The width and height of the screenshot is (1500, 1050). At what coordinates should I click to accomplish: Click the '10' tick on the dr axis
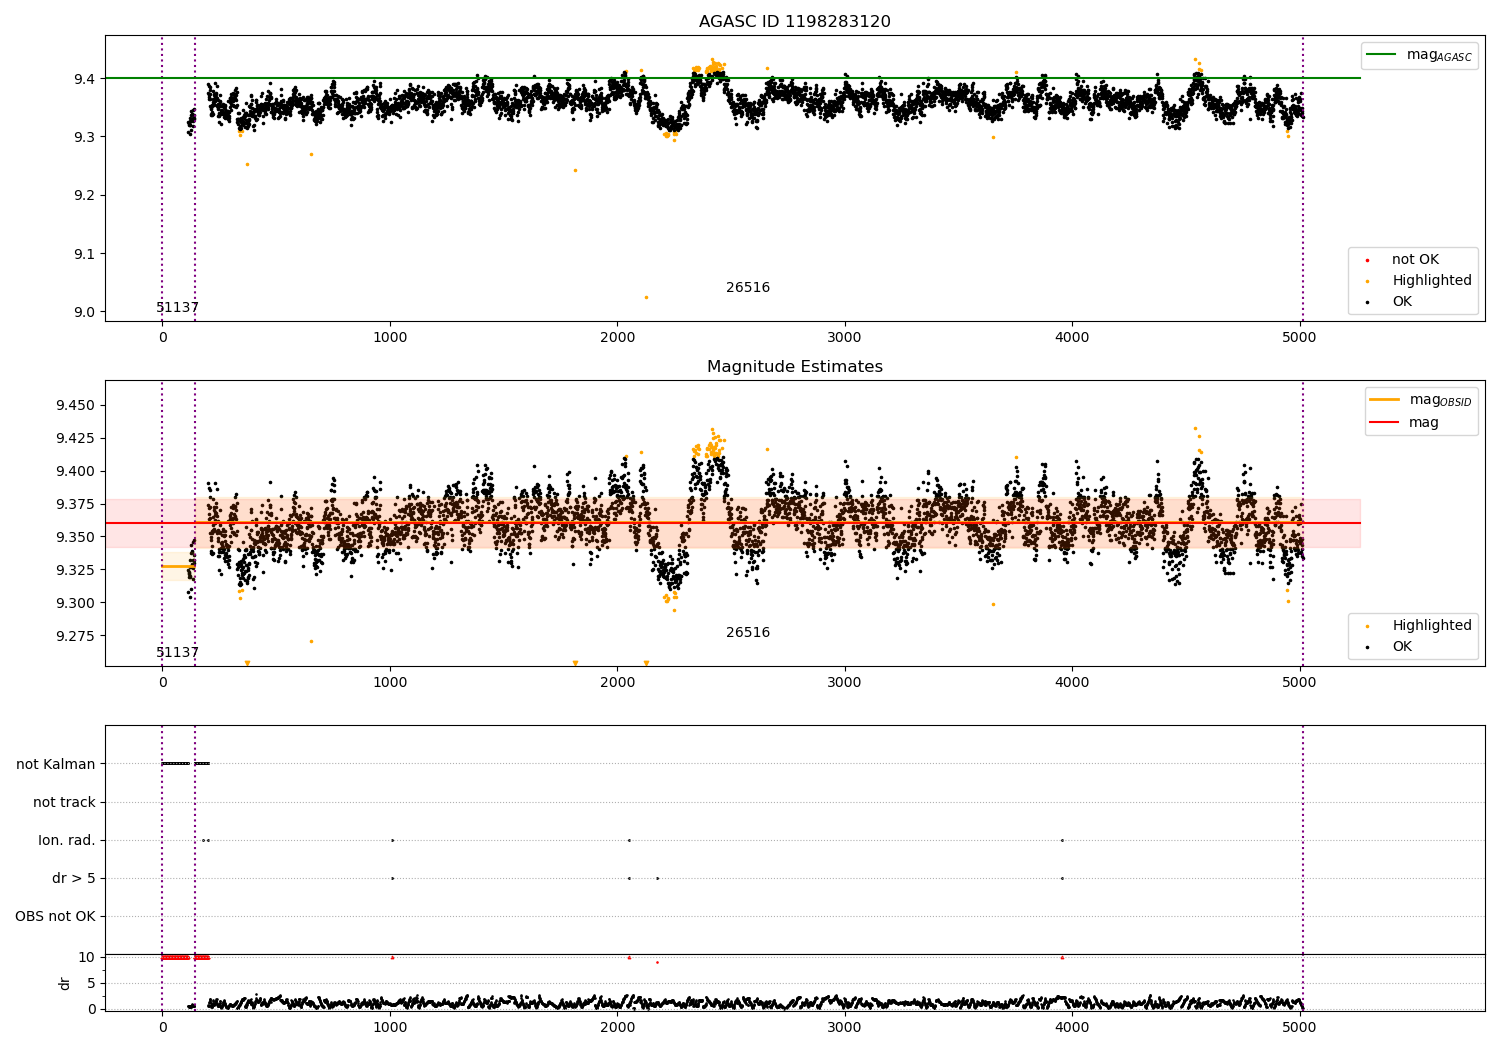click(x=87, y=957)
